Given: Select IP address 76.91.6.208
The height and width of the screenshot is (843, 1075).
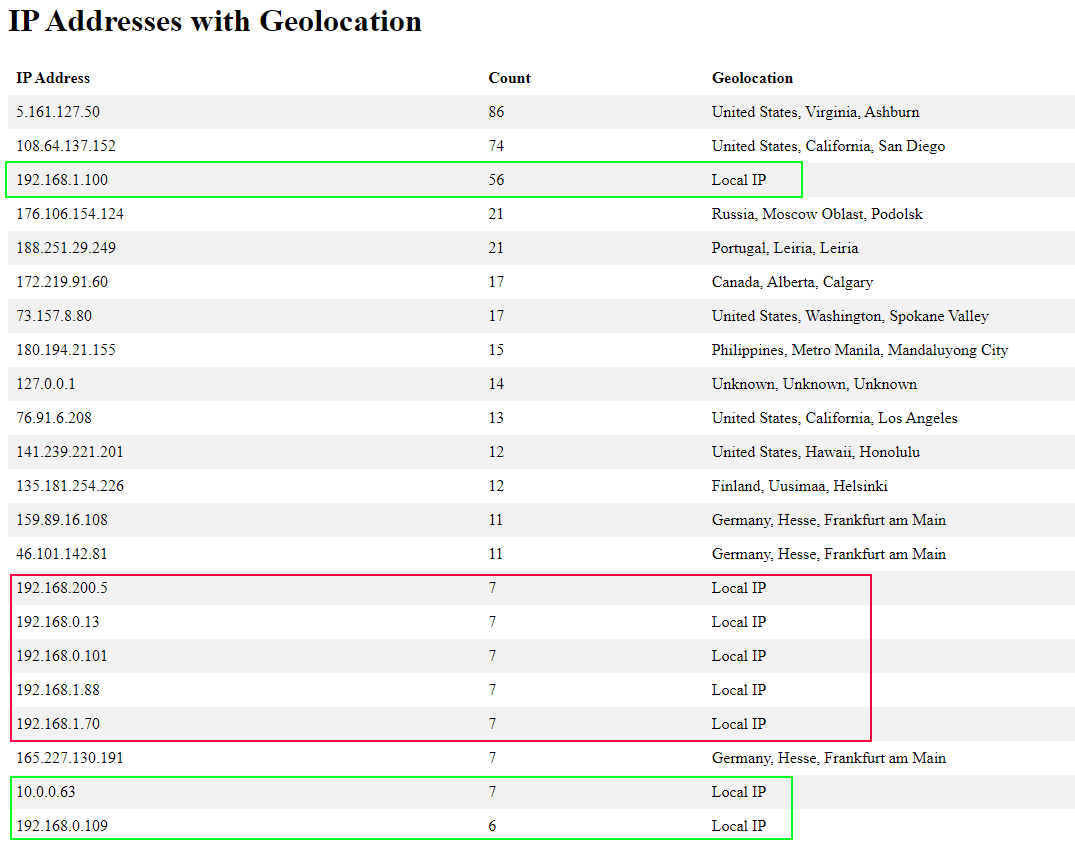Looking at the screenshot, I should pyautogui.click(x=54, y=418).
